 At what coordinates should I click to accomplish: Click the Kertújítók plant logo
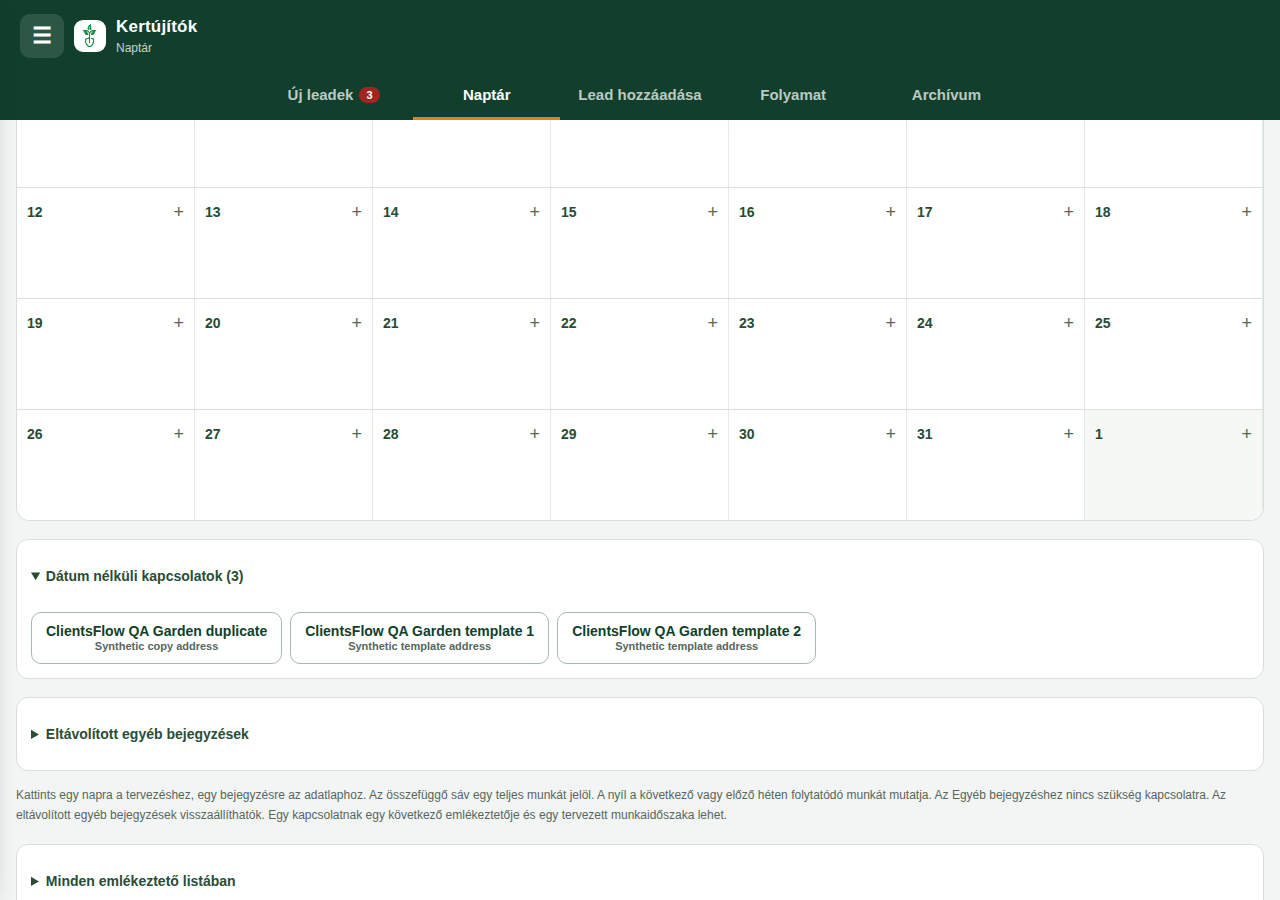pos(90,36)
